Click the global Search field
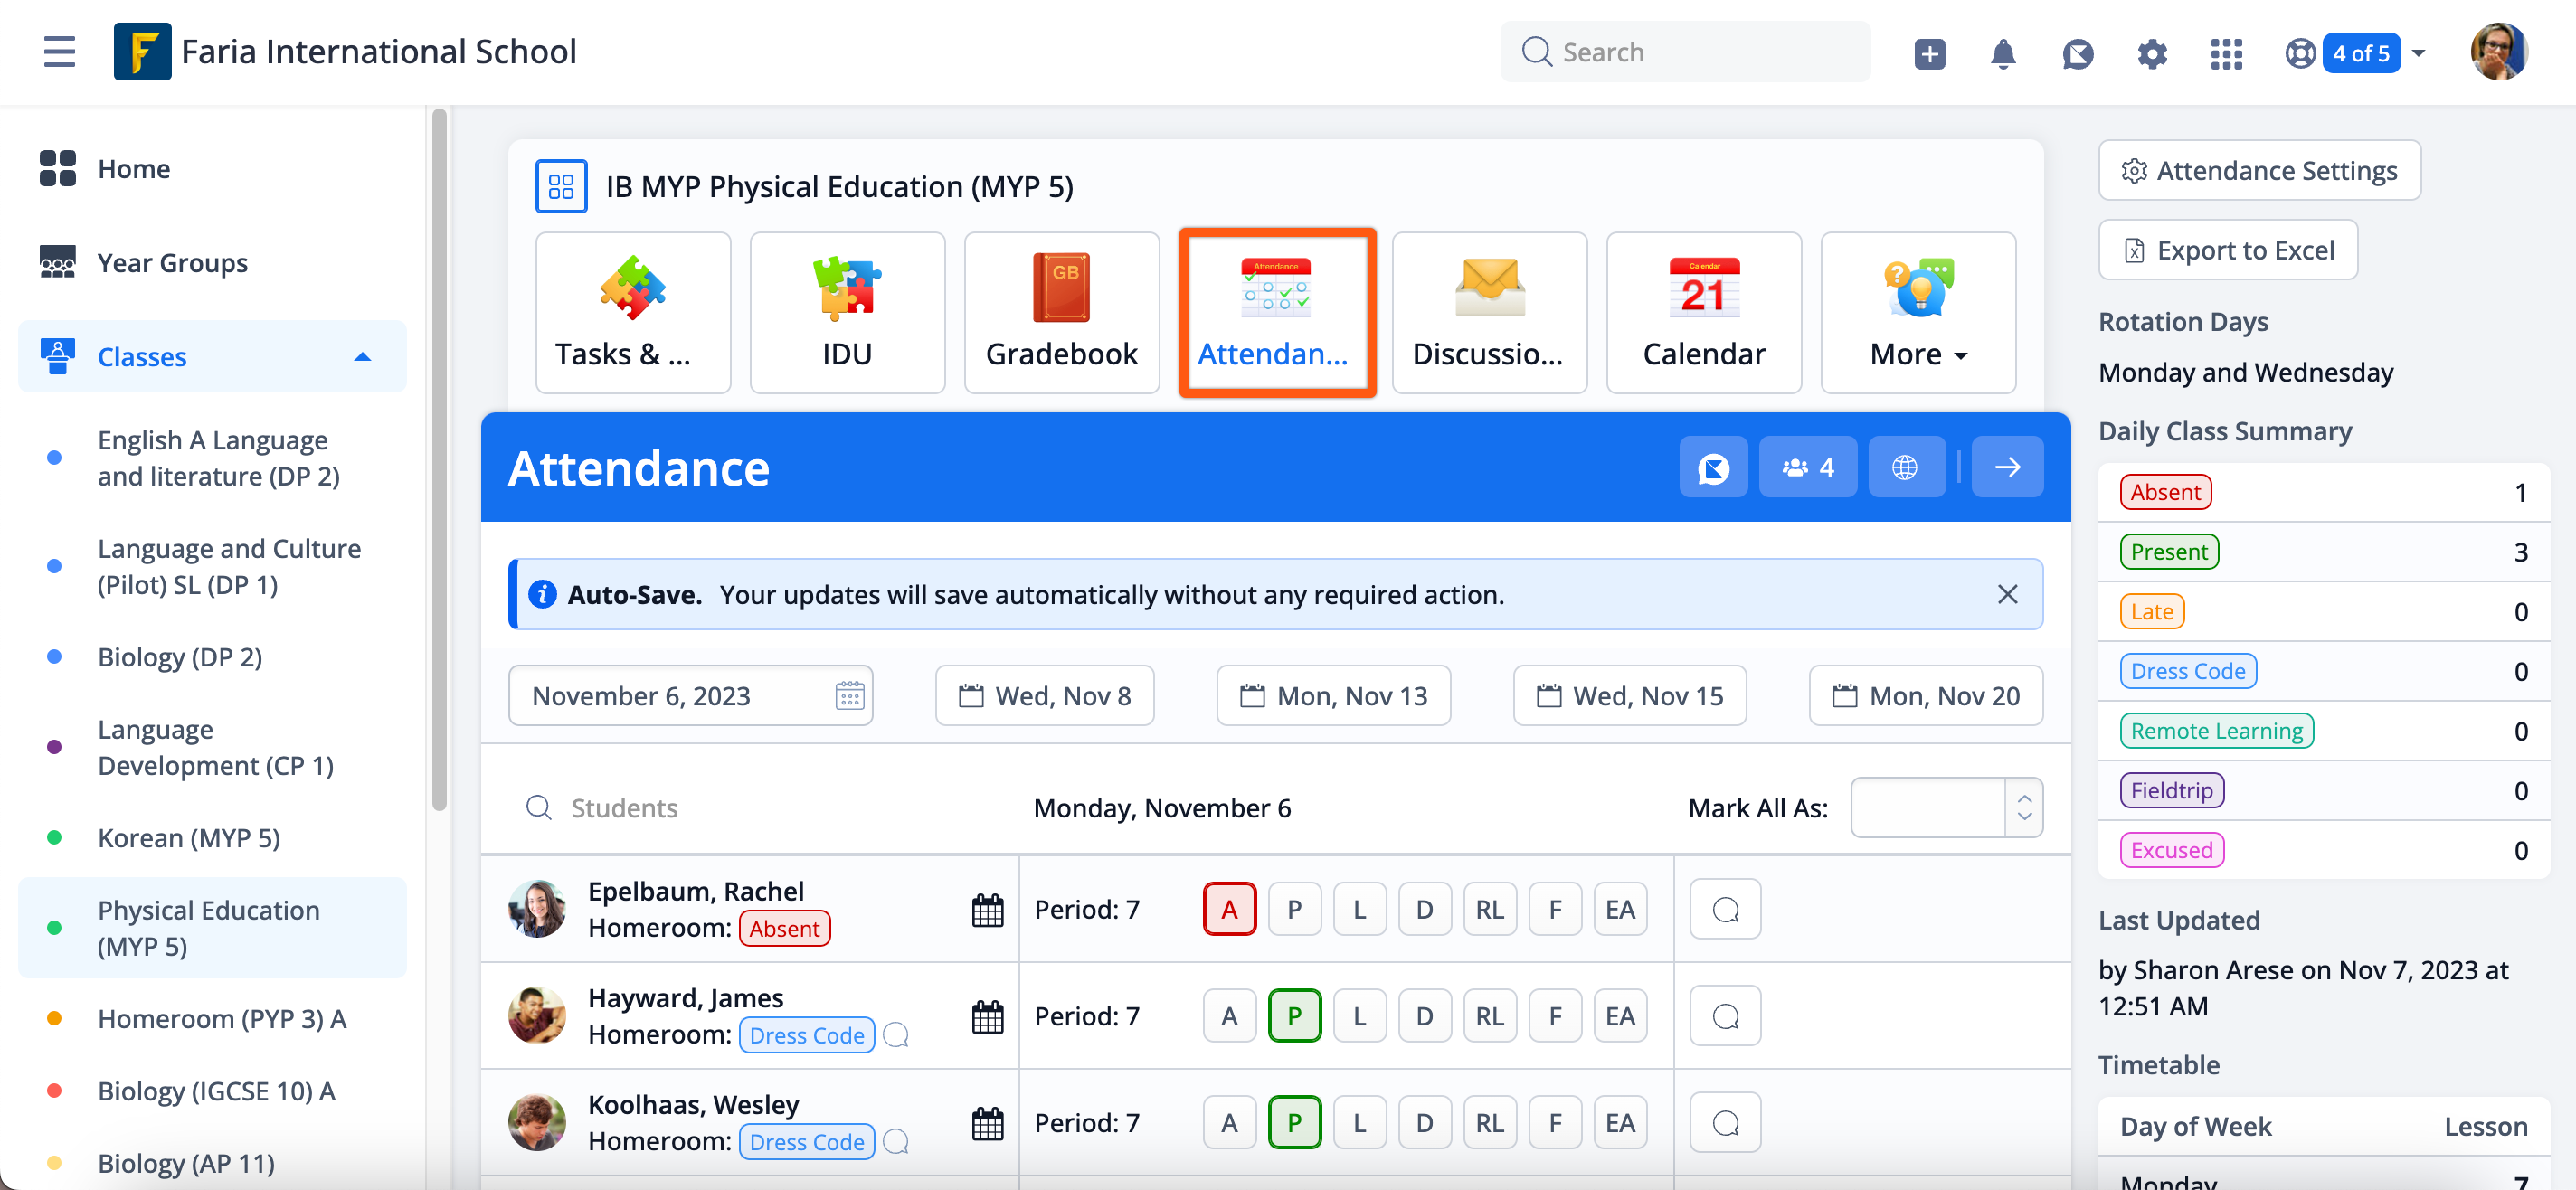Viewport: 2576px width, 1190px height. click(1685, 52)
